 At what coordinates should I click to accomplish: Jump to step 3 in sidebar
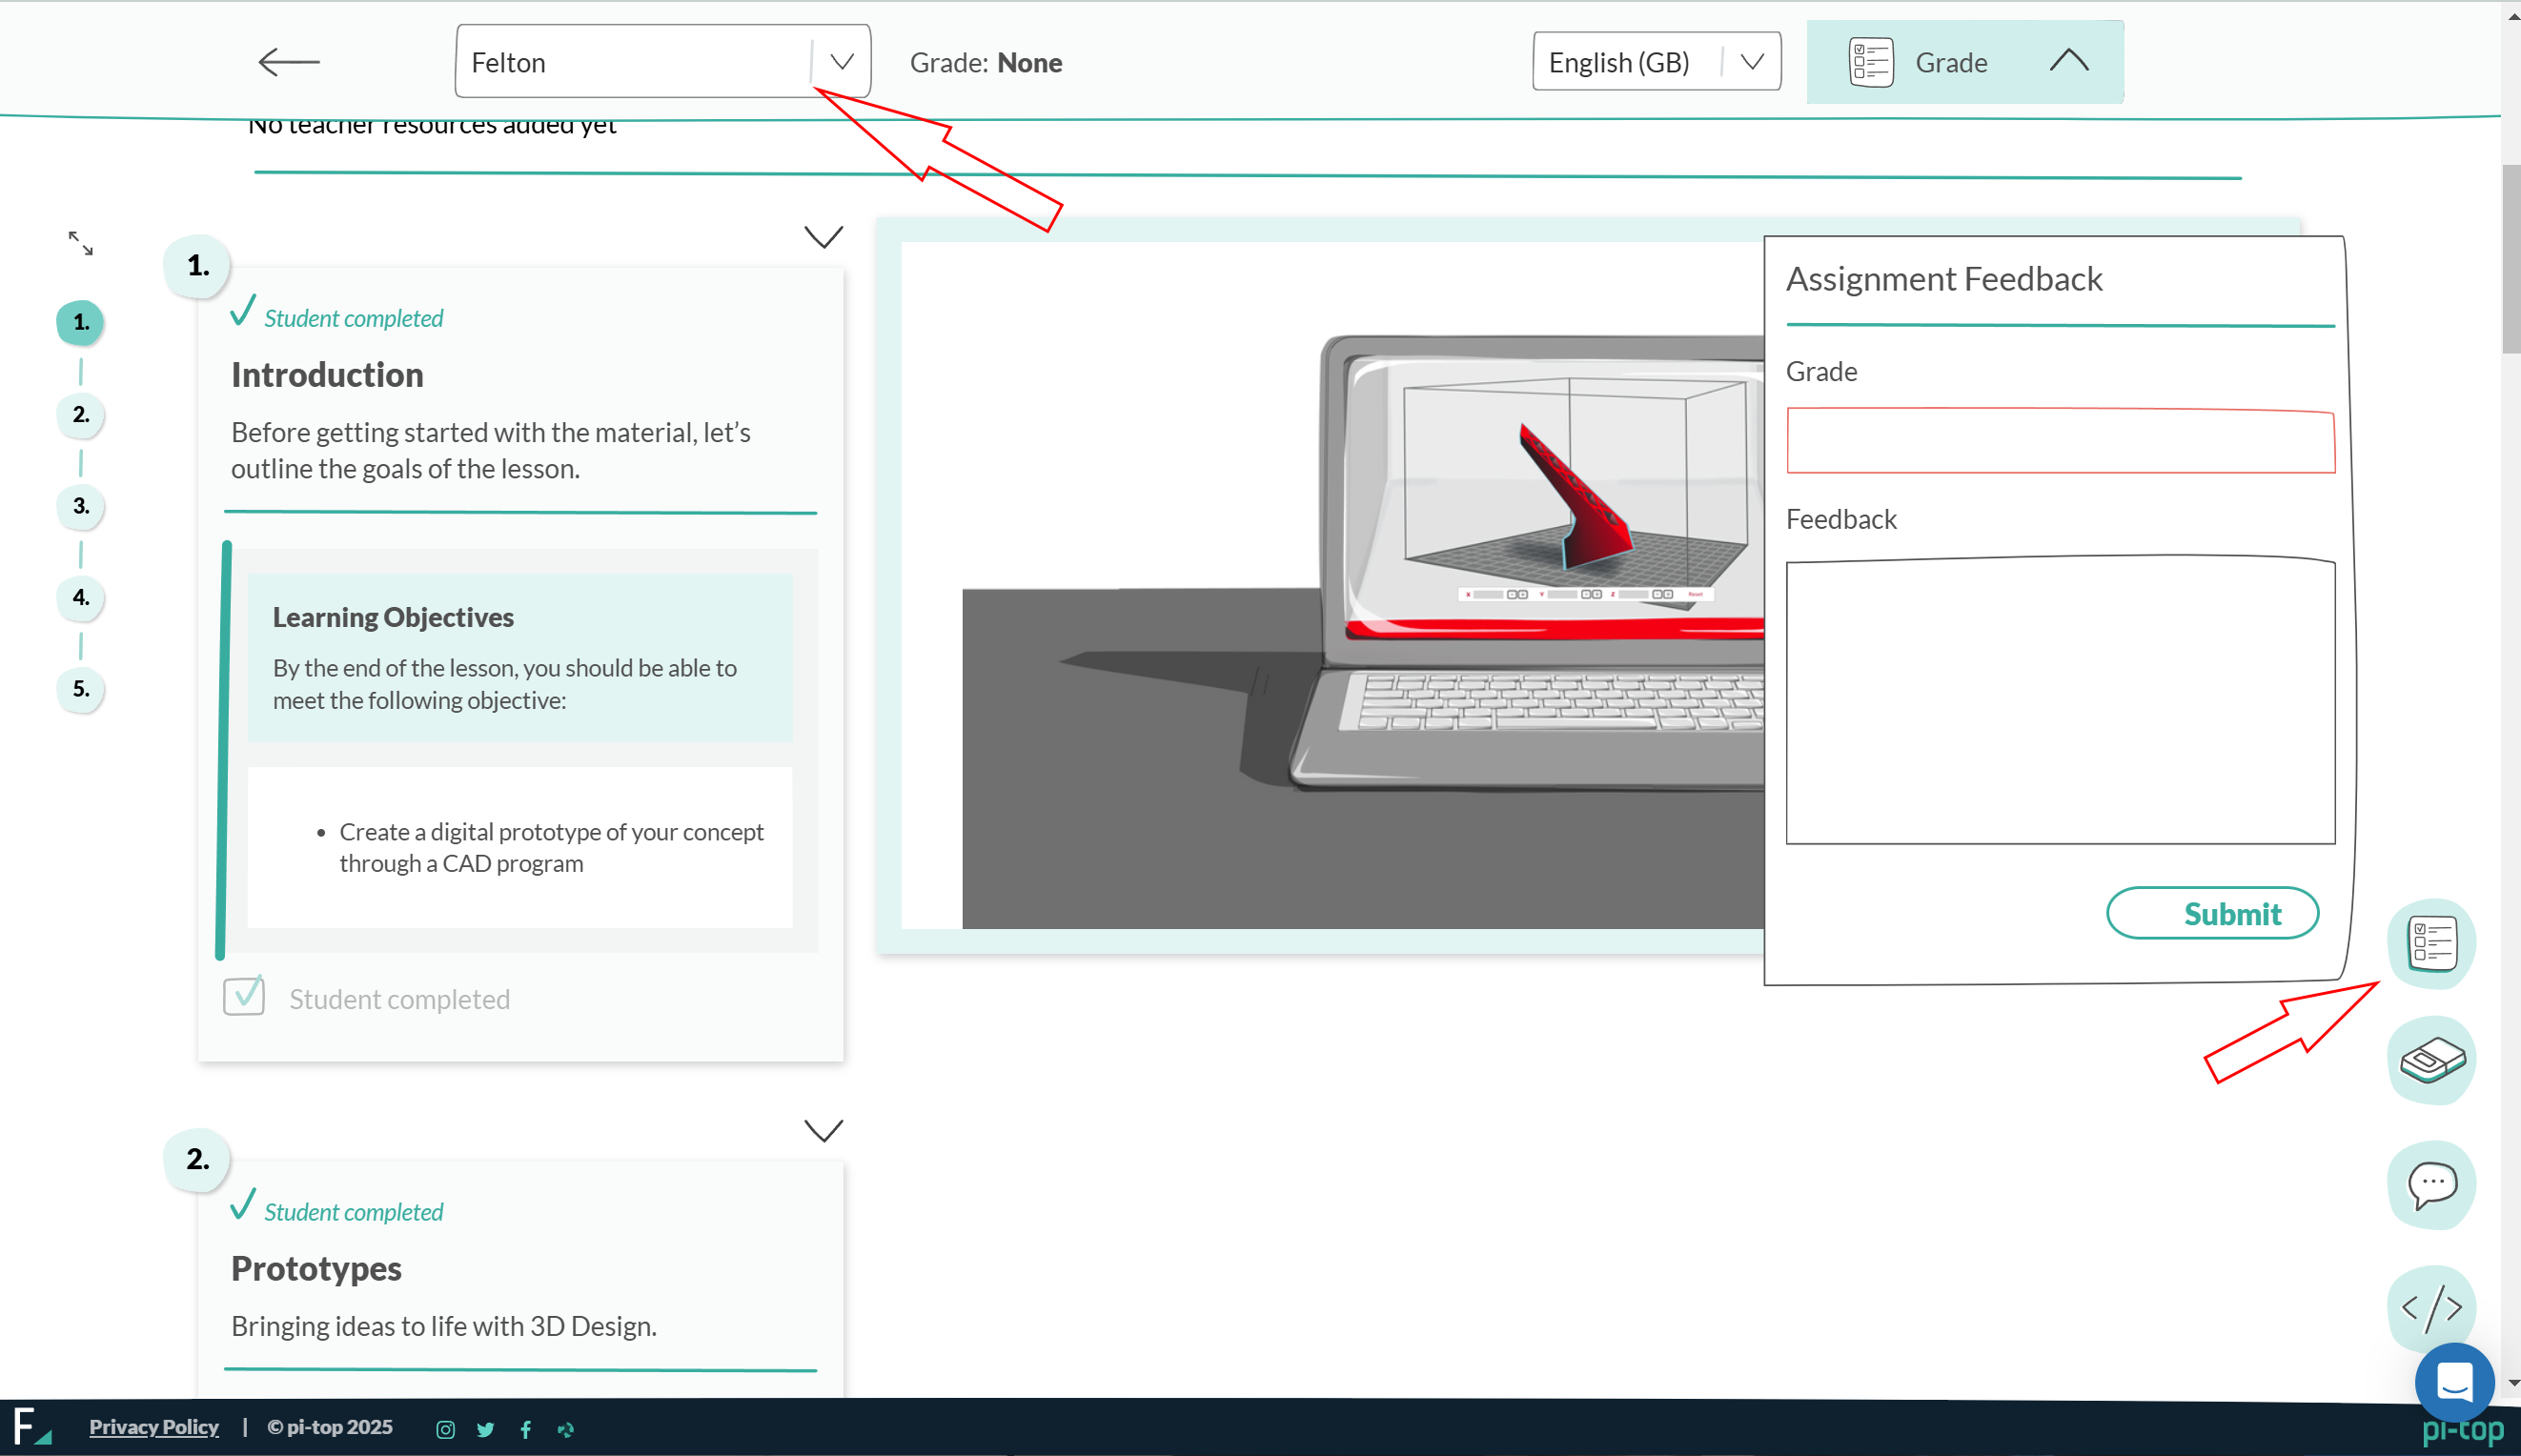[x=81, y=506]
